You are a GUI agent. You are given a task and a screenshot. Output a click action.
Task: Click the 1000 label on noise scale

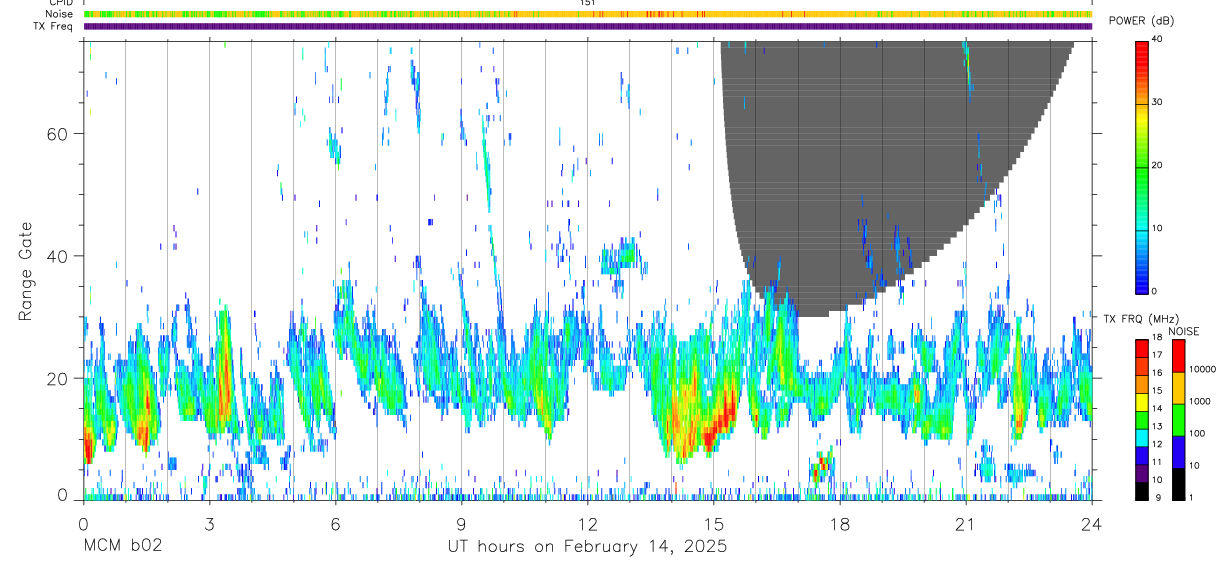tap(1200, 400)
